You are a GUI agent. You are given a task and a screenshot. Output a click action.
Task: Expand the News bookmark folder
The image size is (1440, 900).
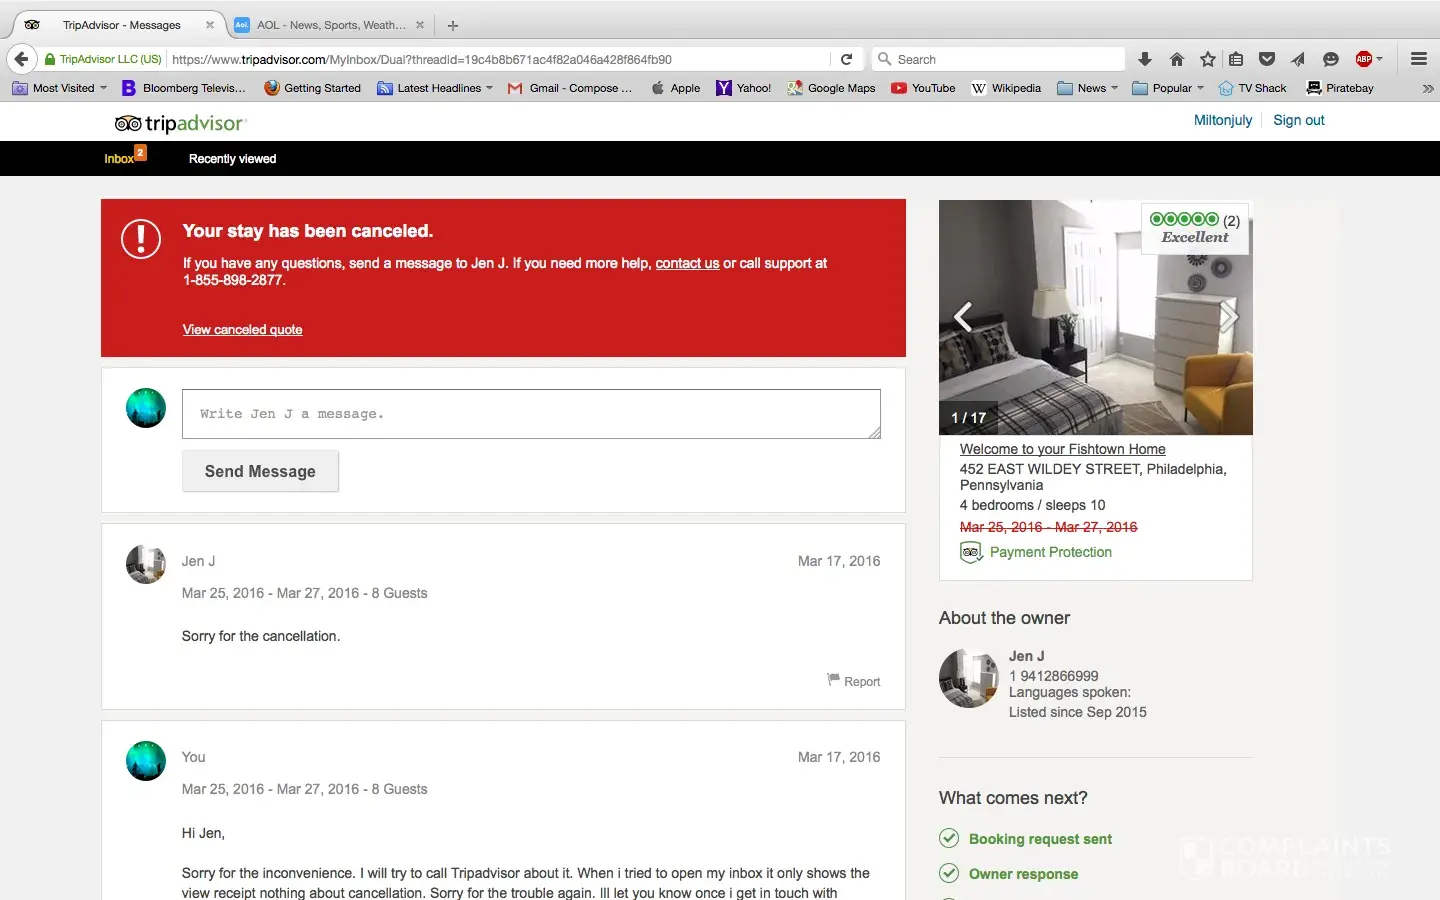coord(1088,88)
